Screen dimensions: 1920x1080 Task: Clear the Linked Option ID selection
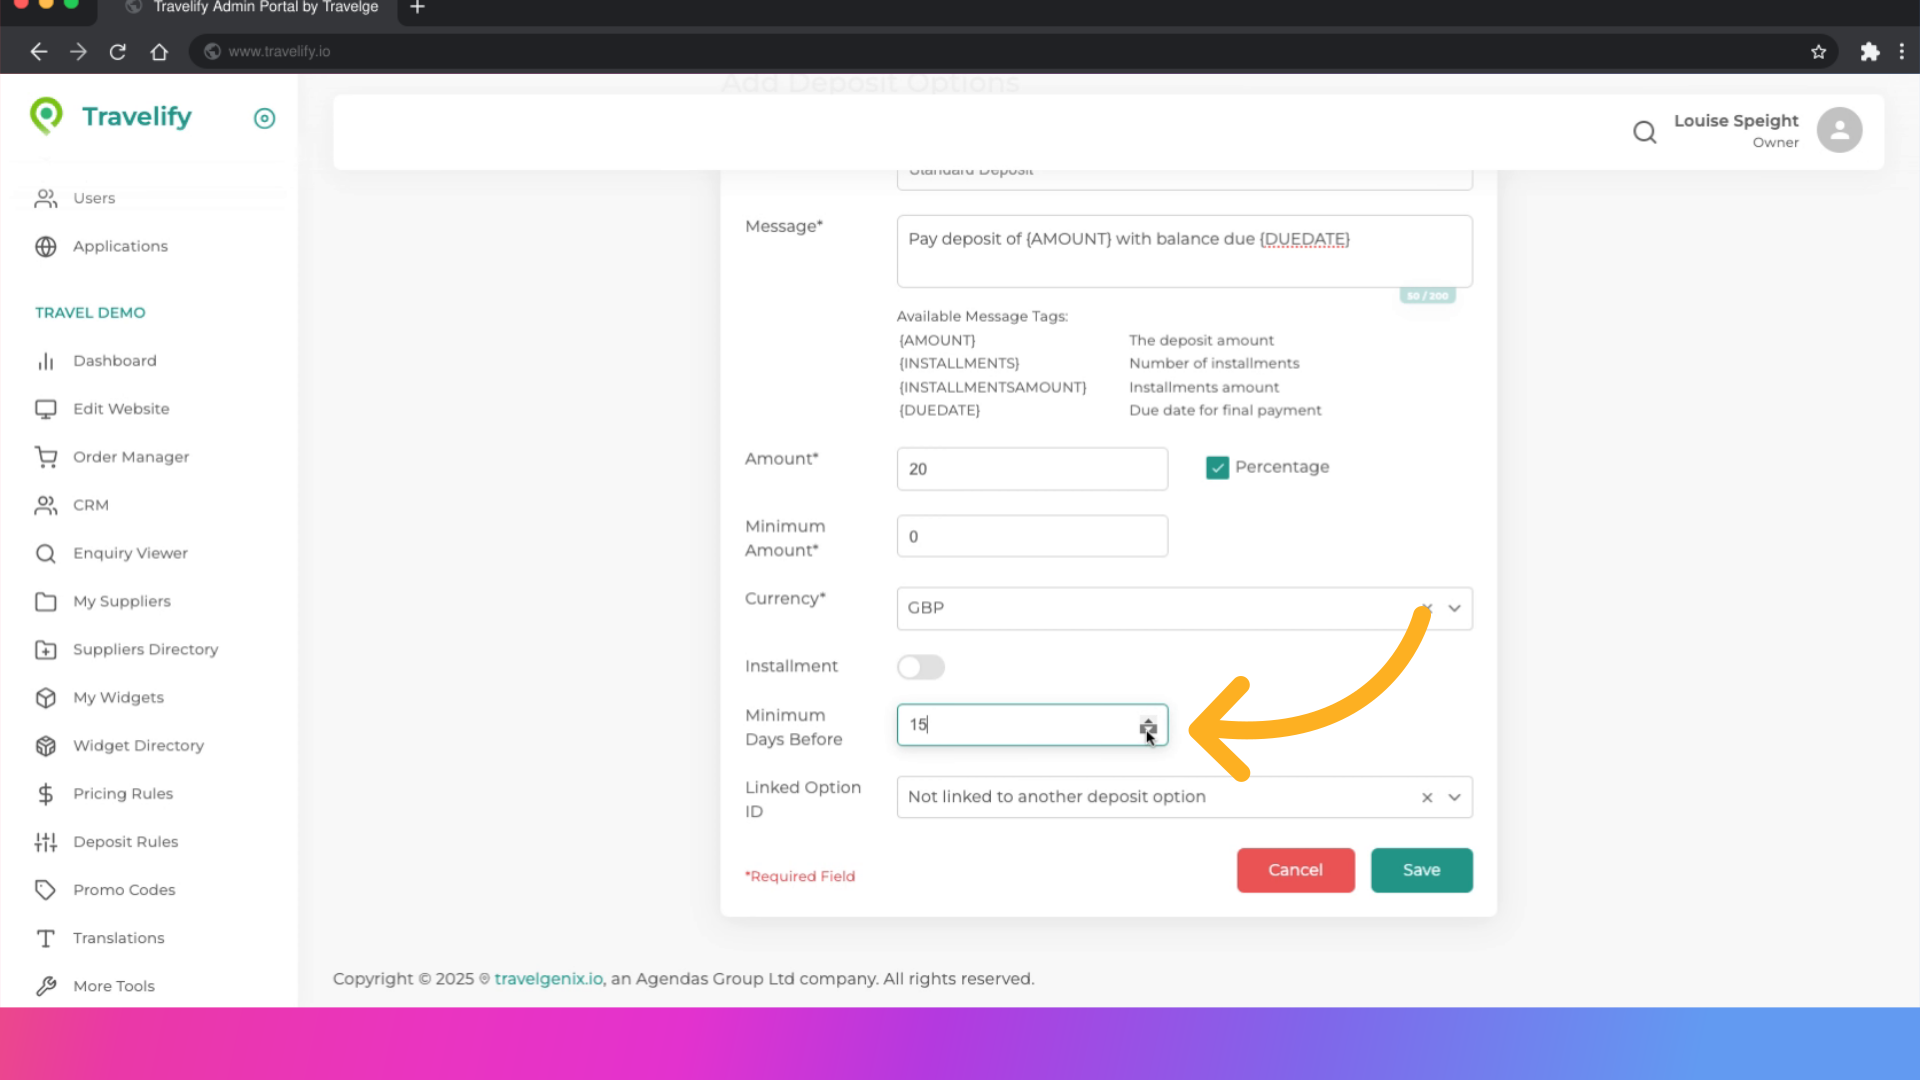tap(1427, 797)
